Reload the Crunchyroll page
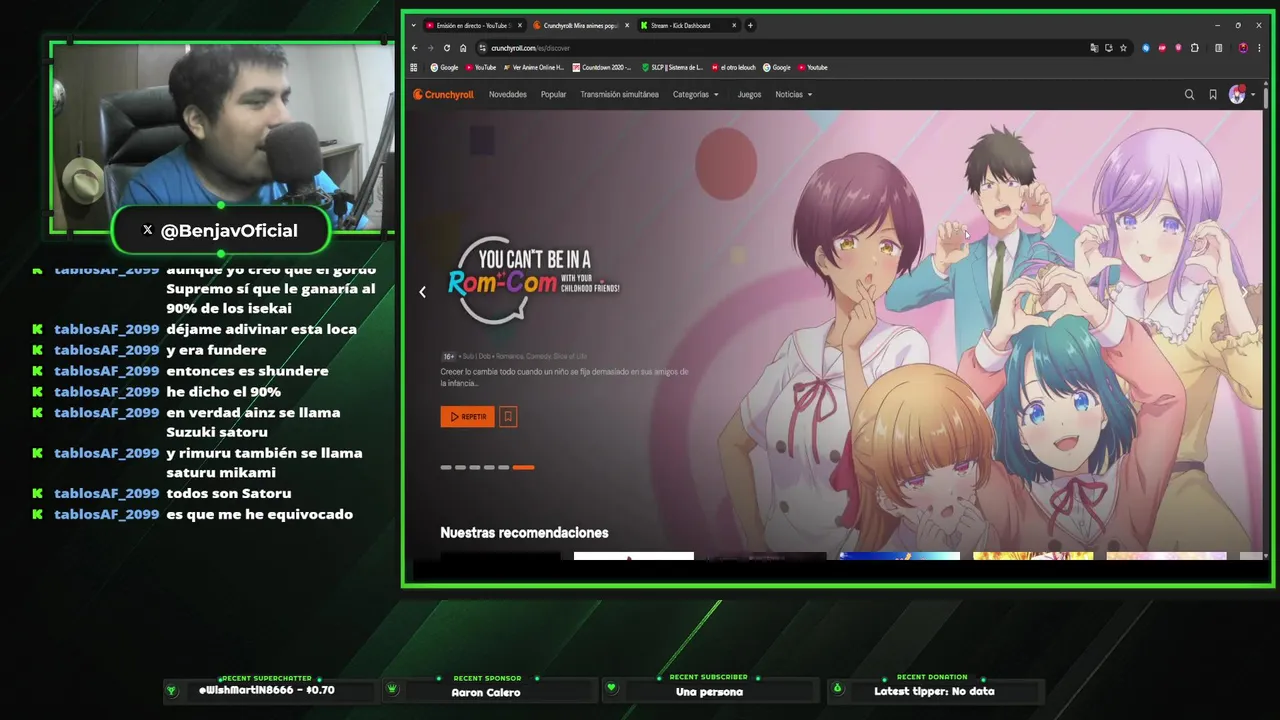The width and height of the screenshot is (1280, 720). 447,48
